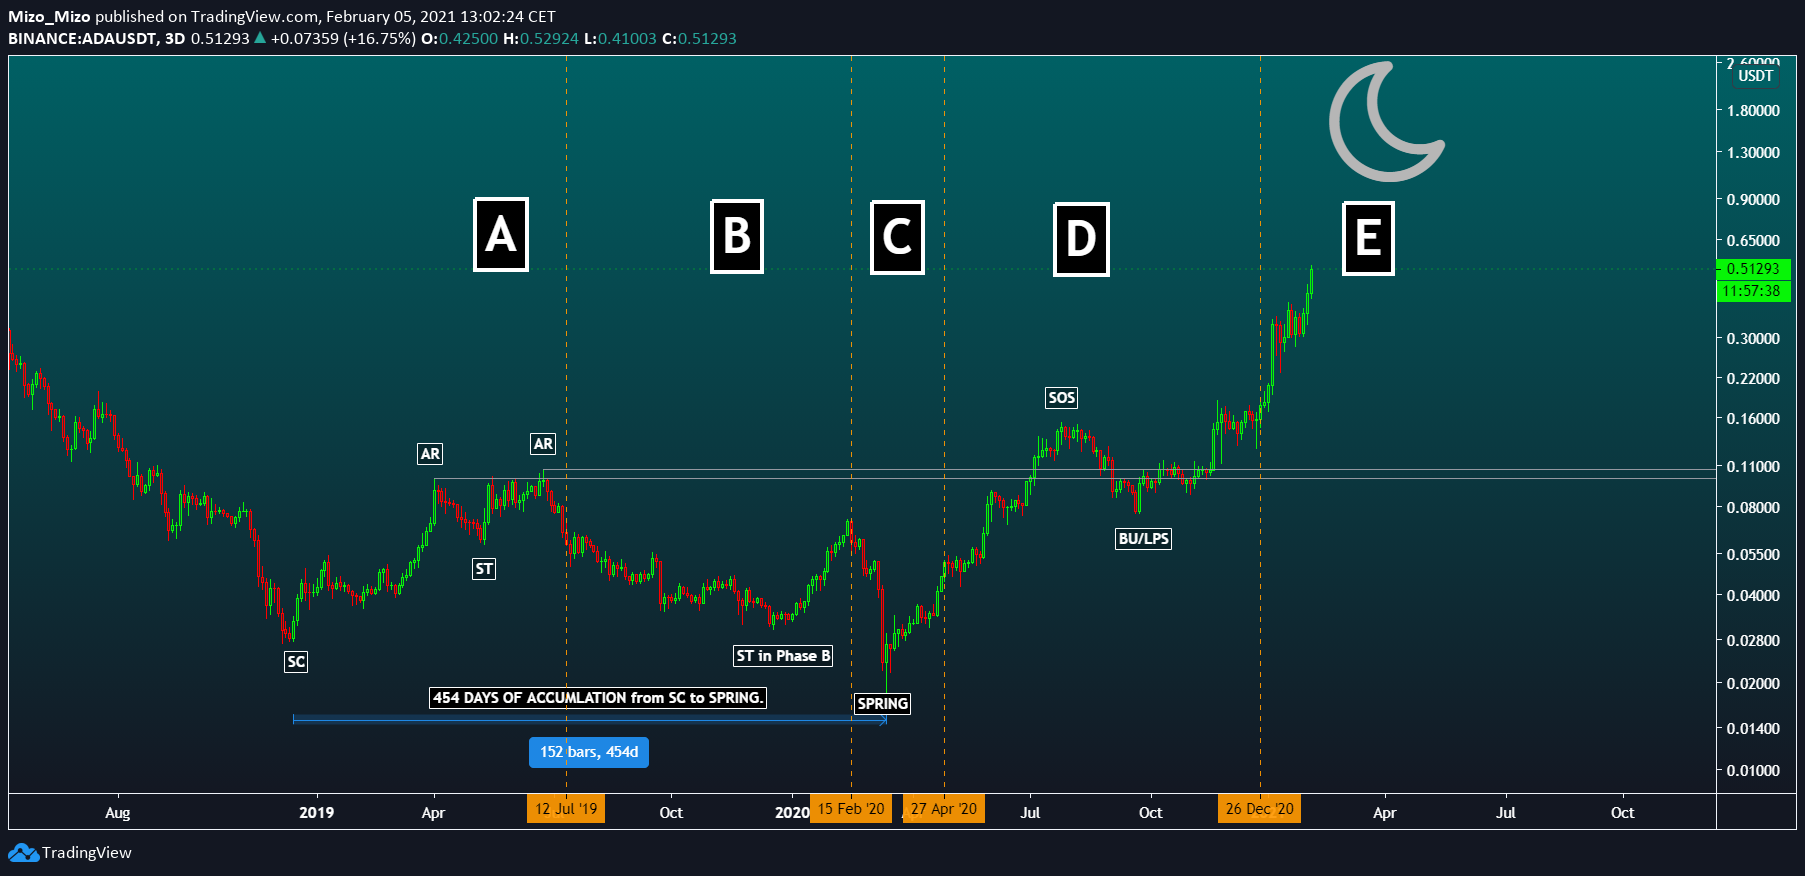Click the 0.05500 price axis value

click(x=1753, y=554)
